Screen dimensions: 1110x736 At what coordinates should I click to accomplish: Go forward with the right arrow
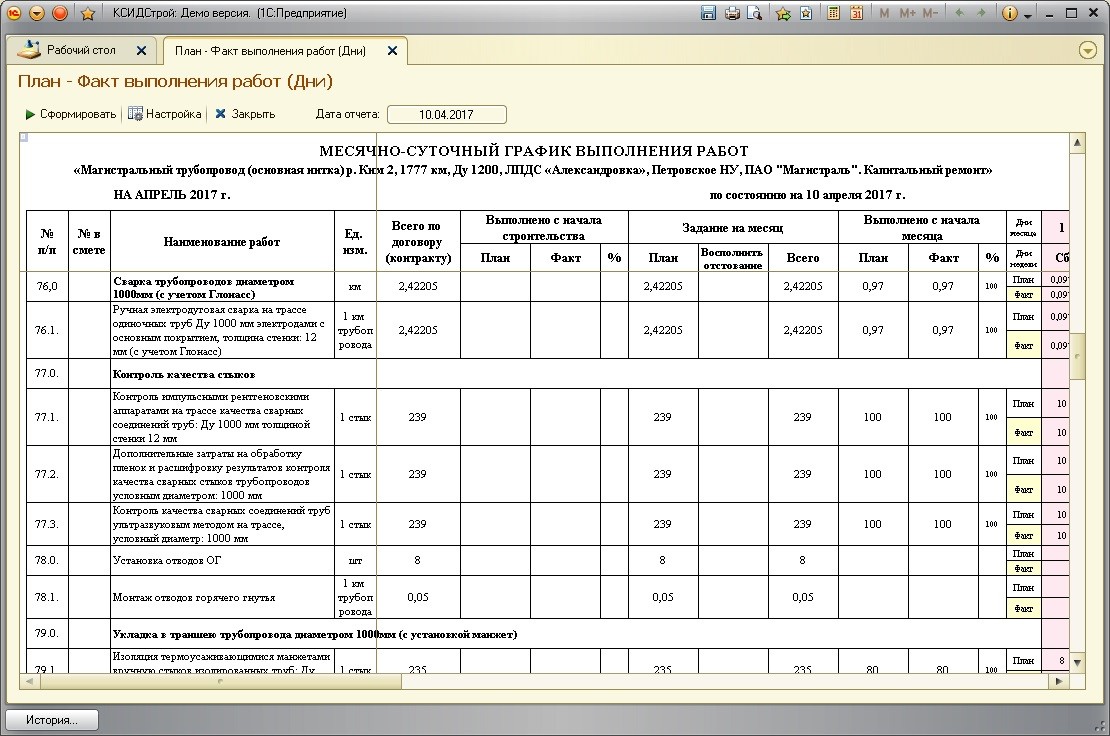tap(981, 13)
